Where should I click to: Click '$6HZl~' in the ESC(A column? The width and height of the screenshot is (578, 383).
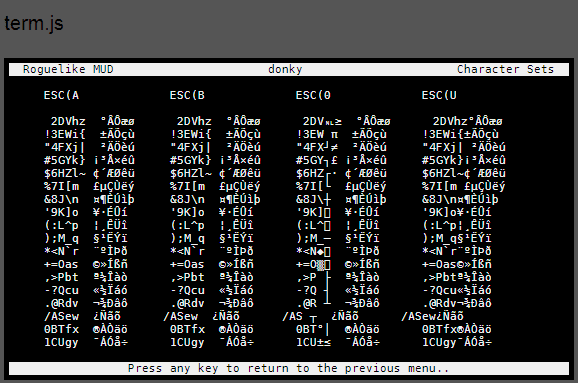(x=65, y=173)
